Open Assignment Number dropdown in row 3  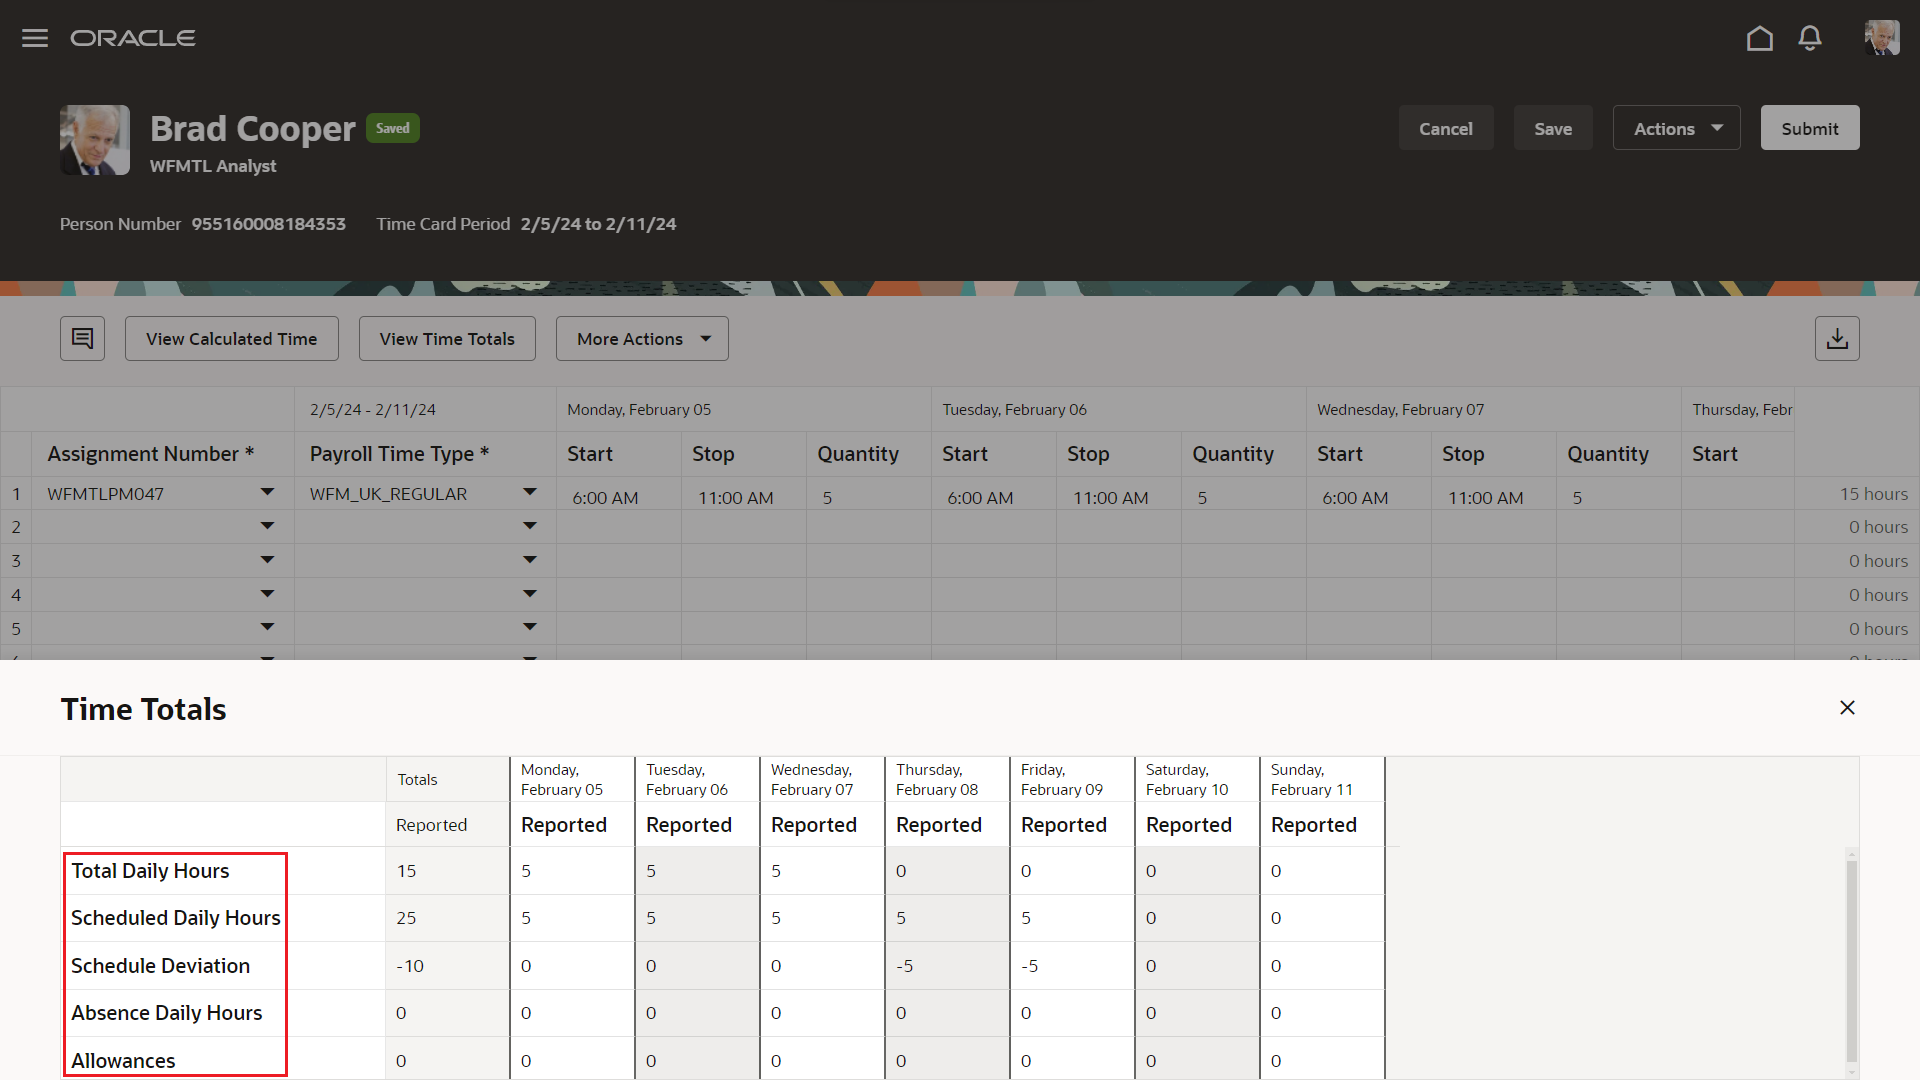tap(267, 560)
